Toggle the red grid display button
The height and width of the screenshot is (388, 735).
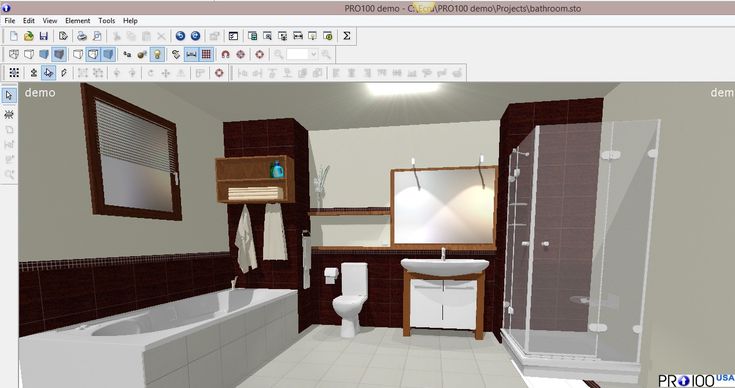(x=206, y=54)
